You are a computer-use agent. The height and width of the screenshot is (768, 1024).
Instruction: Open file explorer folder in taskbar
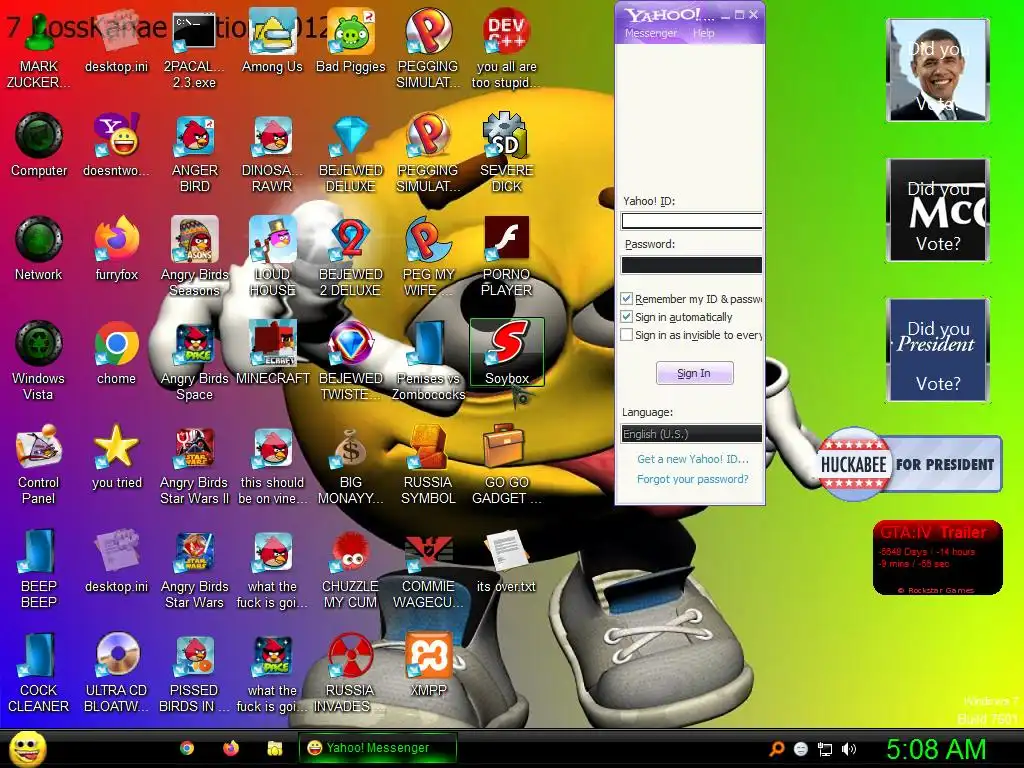[274, 748]
